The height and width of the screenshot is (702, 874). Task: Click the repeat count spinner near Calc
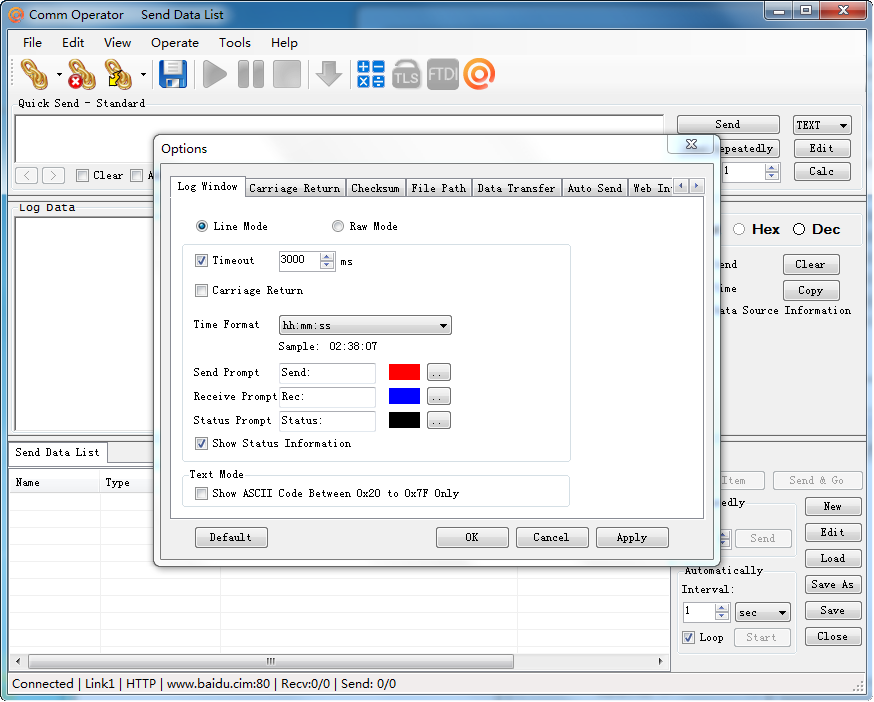point(772,172)
